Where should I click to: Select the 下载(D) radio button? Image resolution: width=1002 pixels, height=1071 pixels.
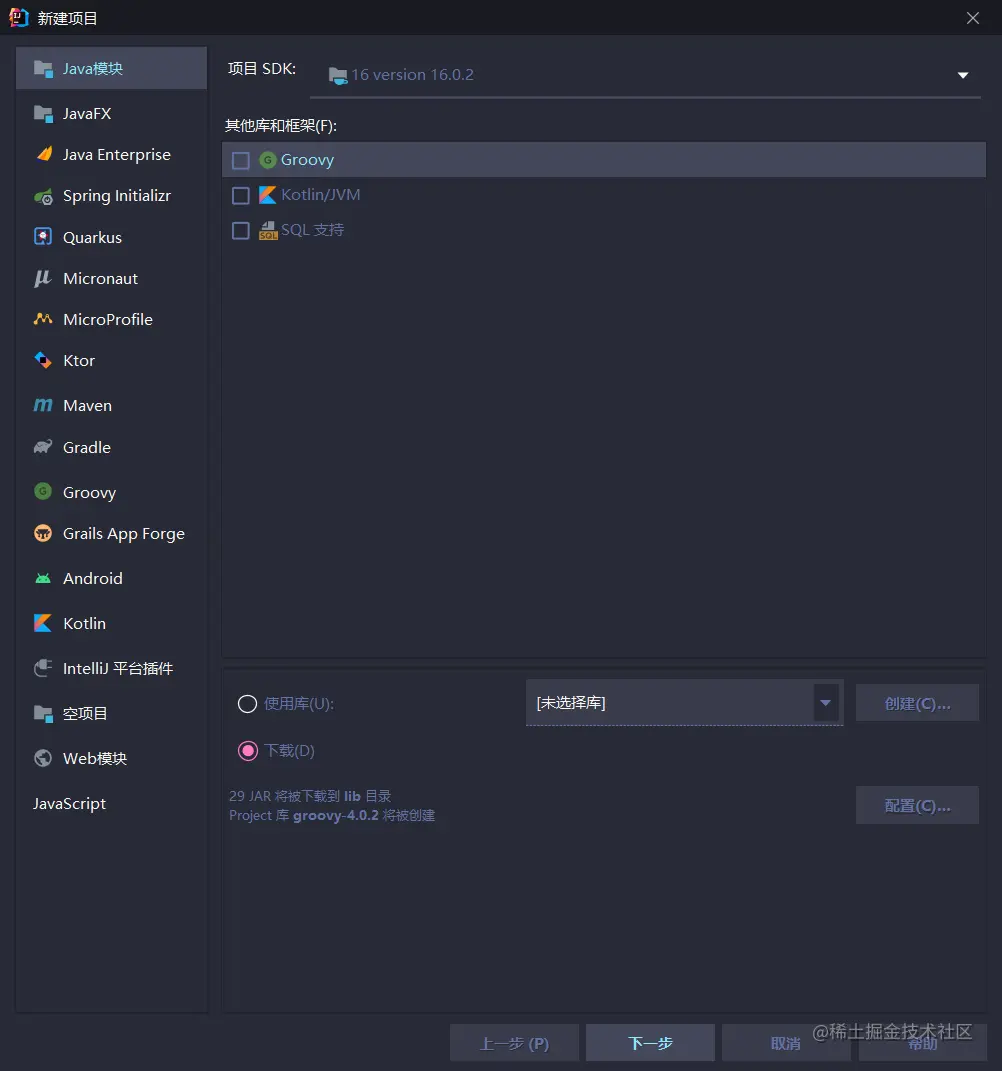click(247, 751)
